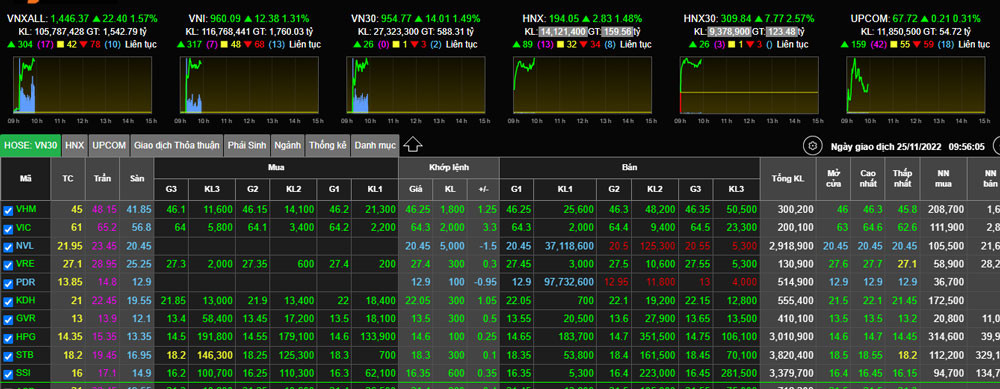Open the Thống kê tab
Viewport: 1000px width, 389px height.
328,145
